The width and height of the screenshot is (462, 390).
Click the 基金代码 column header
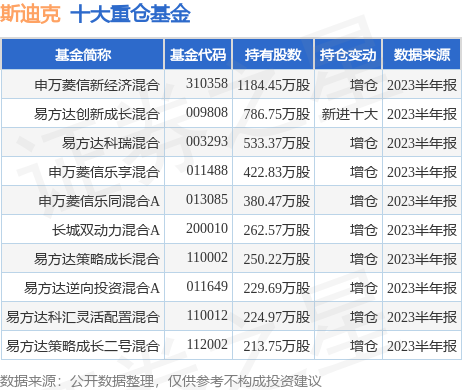pyautogui.click(x=198, y=54)
